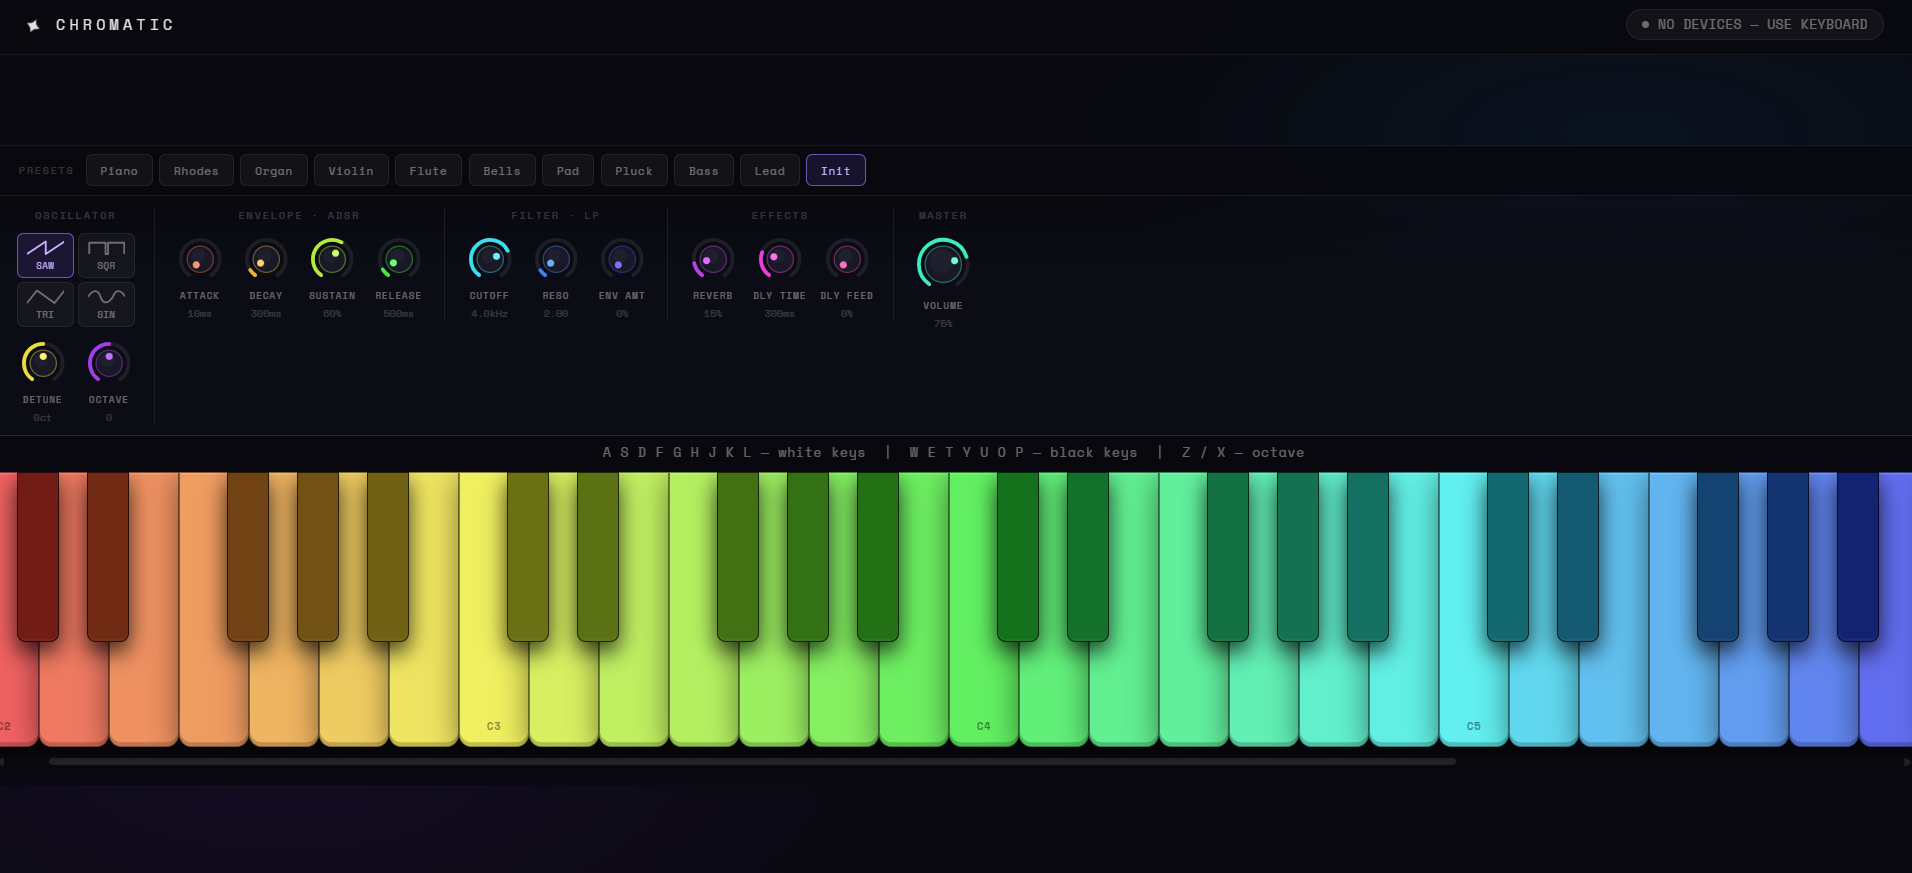Click the 75% volume value
This screenshot has height=873, width=1912.
pos(943,324)
